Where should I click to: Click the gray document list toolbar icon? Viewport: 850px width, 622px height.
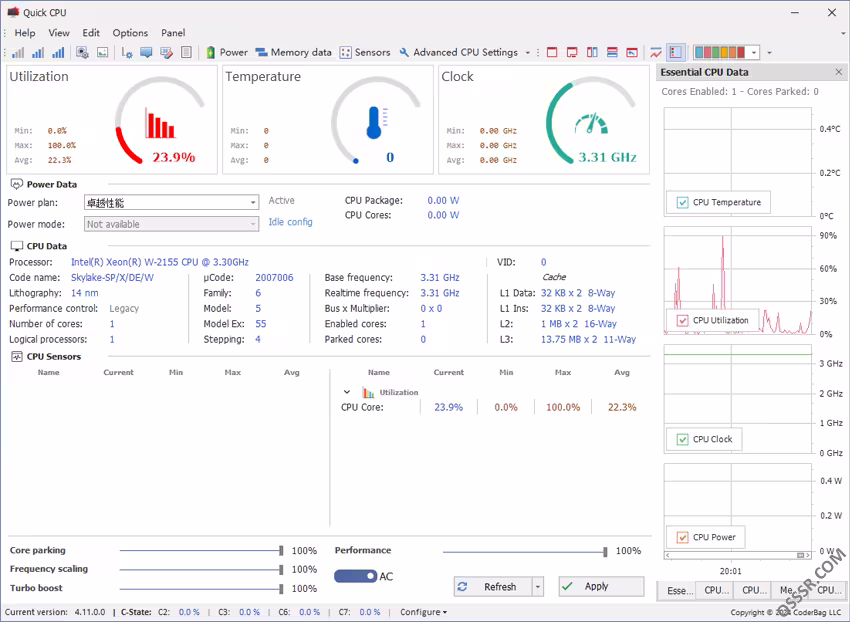click(186, 53)
